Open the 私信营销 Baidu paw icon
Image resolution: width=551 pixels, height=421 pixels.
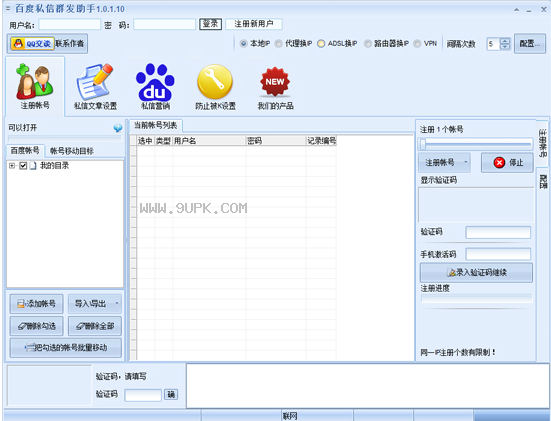click(155, 86)
